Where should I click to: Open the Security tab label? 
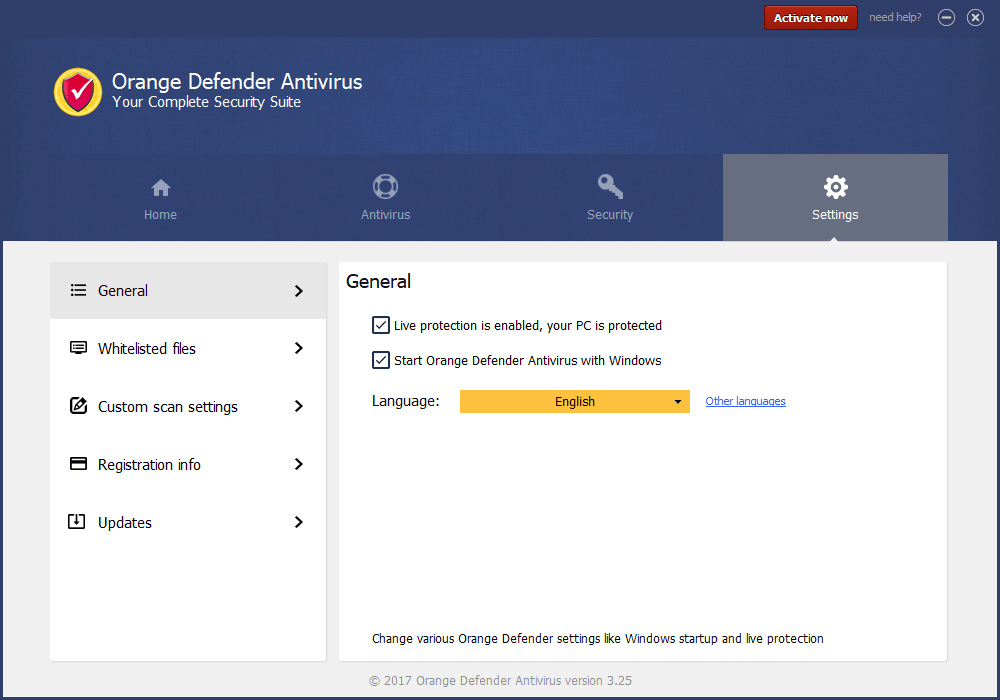pyautogui.click(x=610, y=215)
